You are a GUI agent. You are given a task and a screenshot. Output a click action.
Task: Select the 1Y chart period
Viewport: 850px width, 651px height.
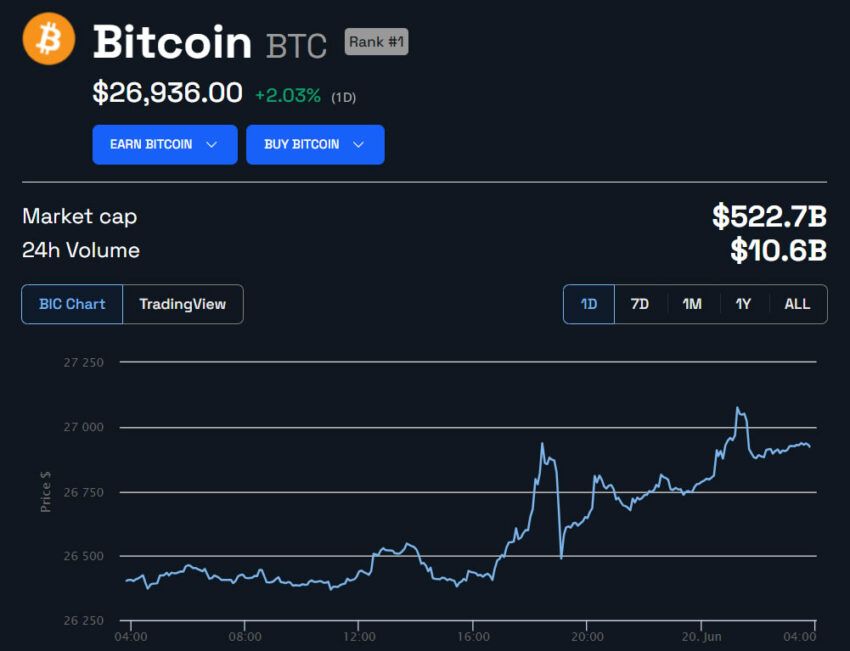click(x=742, y=304)
